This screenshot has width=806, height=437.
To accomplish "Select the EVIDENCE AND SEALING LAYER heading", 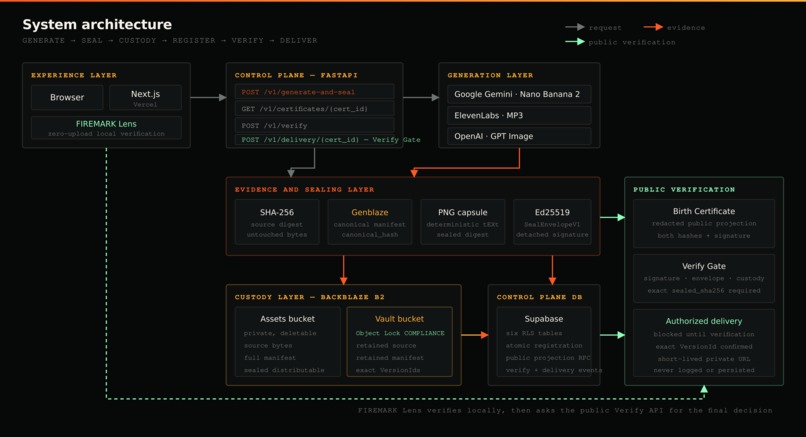I will pos(304,190).
